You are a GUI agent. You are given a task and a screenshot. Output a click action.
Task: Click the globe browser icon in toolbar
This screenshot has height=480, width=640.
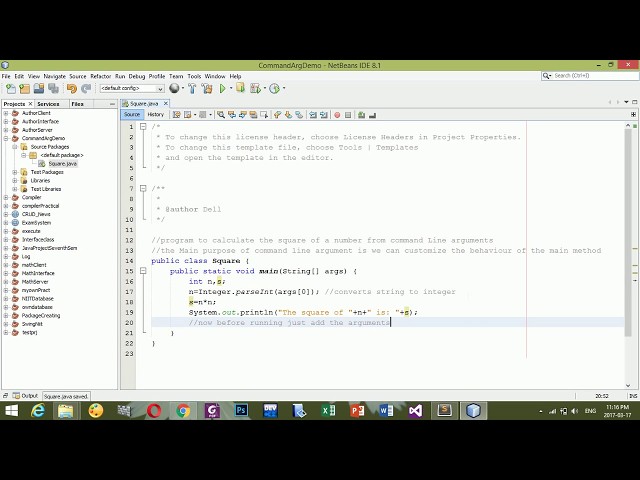pyautogui.click(x=174, y=88)
